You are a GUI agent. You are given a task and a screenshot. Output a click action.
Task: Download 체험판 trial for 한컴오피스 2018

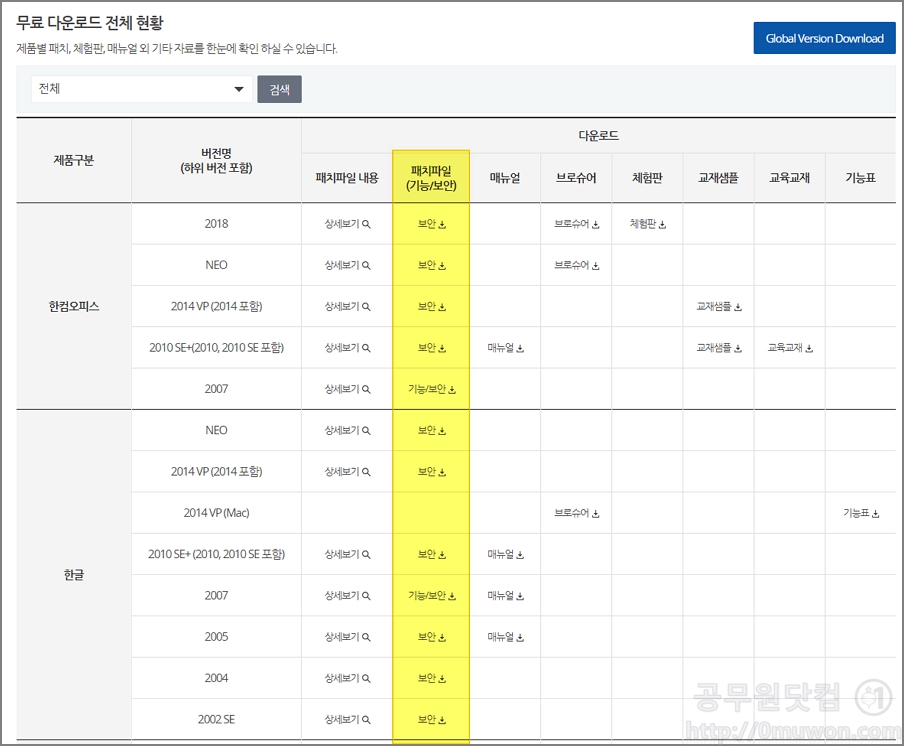(x=647, y=224)
